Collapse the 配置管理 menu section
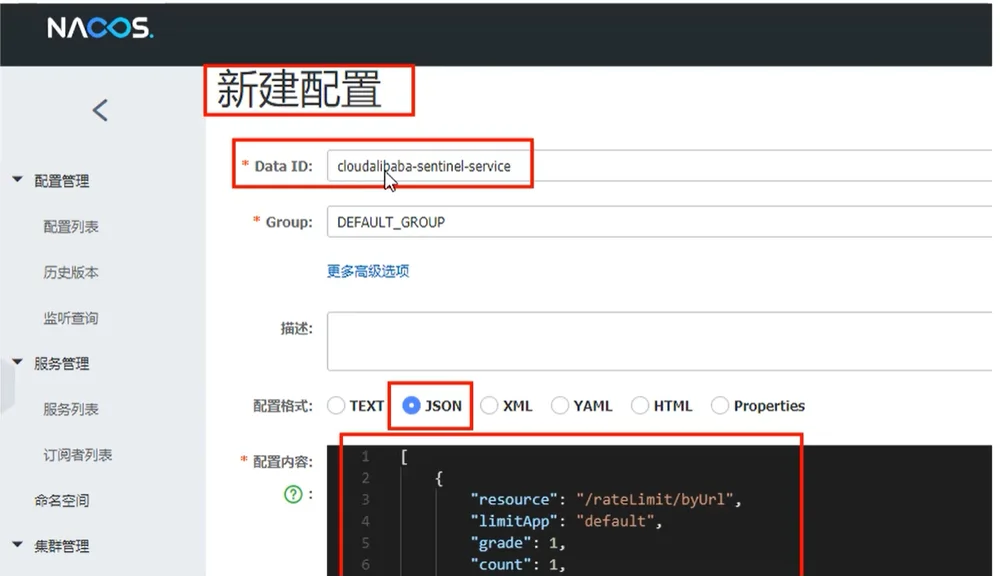The width and height of the screenshot is (1000, 576). pyautogui.click(x=17, y=180)
